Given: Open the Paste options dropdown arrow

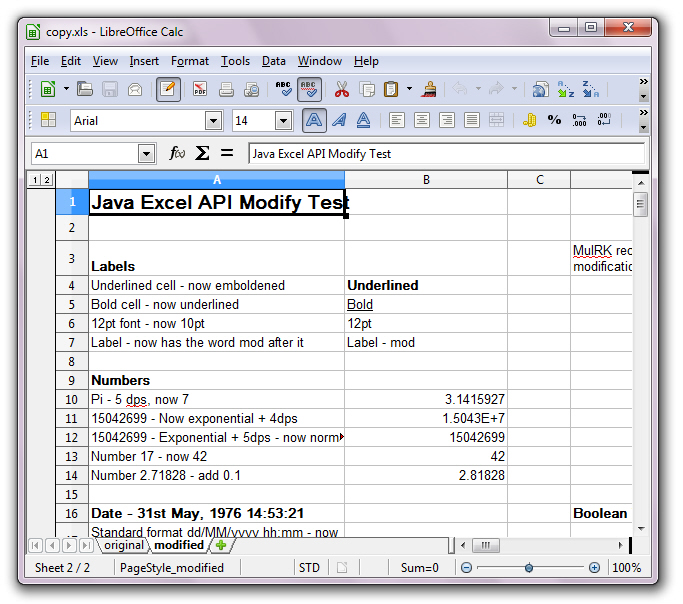Looking at the screenshot, I should 409,89.
